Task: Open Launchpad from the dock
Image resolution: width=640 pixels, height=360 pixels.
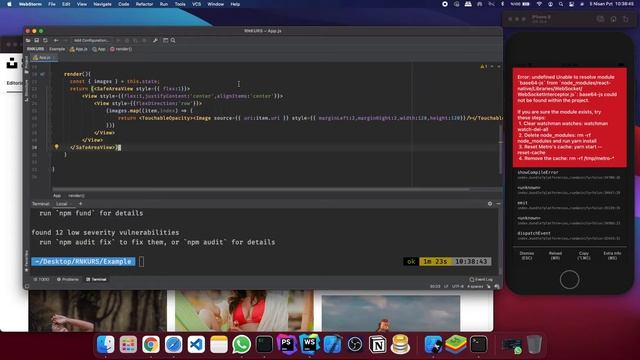Action: [128, 344]
